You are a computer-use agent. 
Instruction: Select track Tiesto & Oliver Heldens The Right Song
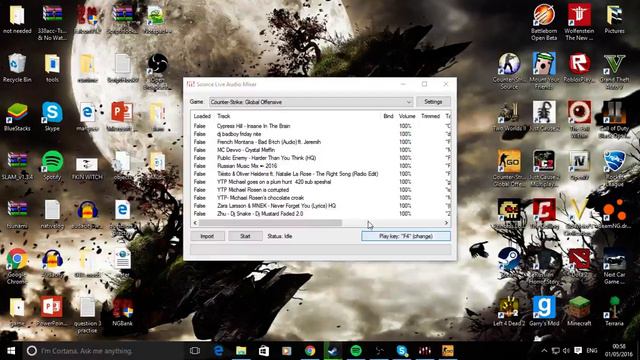coord(298,174)
